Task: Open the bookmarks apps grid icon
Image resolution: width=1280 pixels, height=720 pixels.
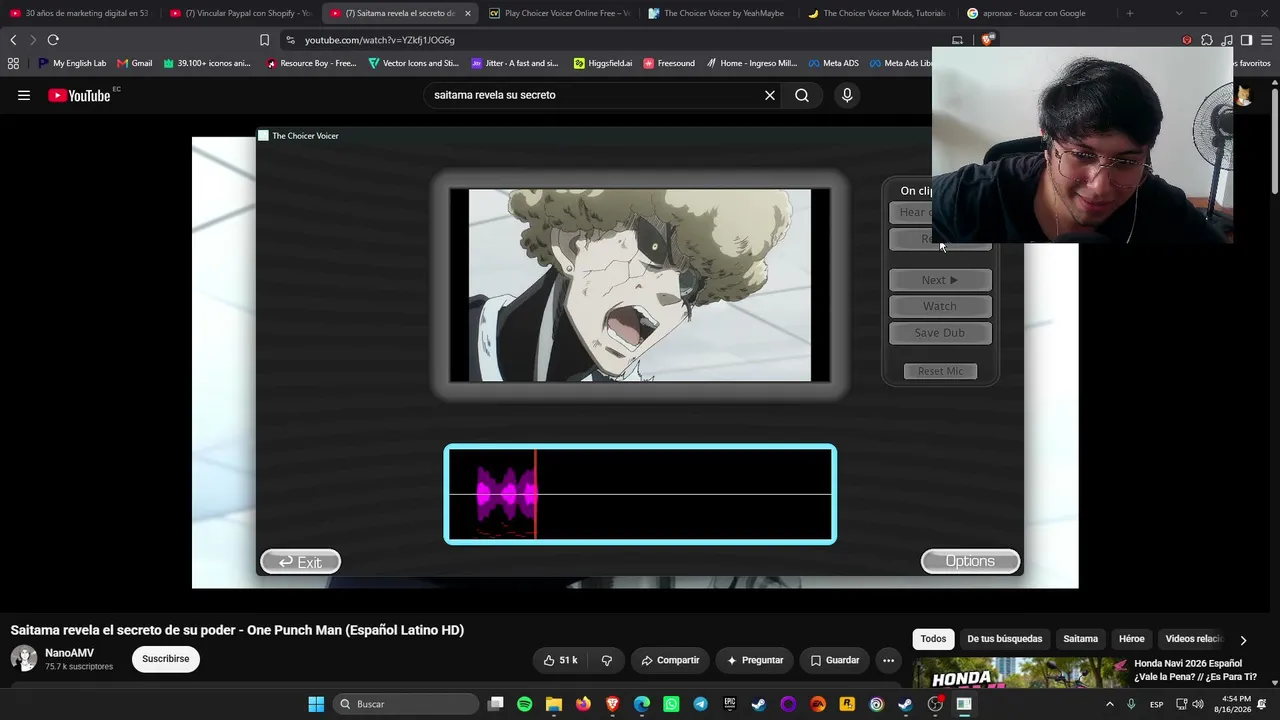Action: (x=13, y=63)
